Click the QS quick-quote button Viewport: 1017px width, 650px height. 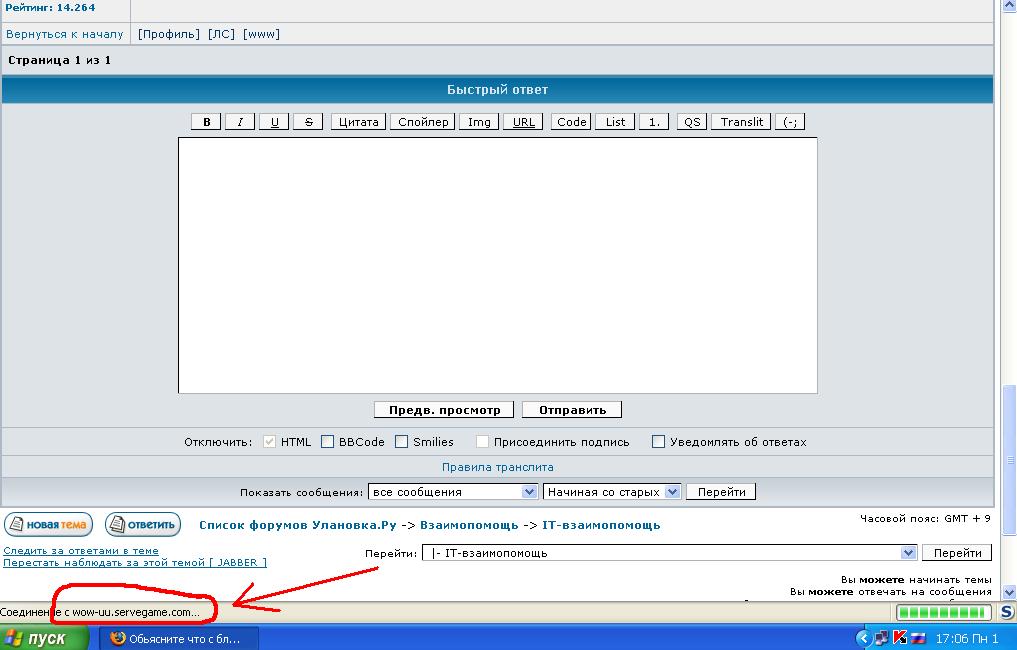pyautogui.click(x=692, y=122)
